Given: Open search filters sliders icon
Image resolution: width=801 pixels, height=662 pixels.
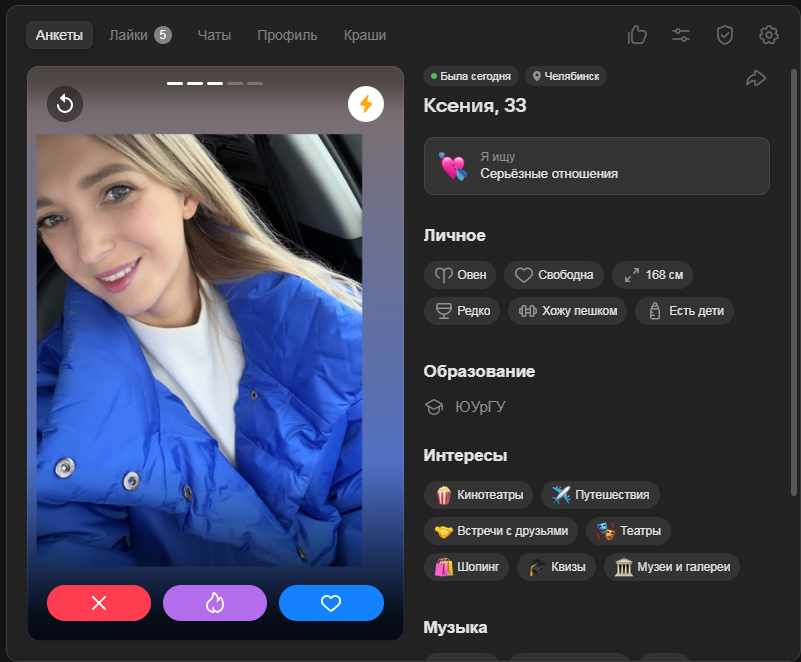Looking at the screenshot, I should [681, 35].
